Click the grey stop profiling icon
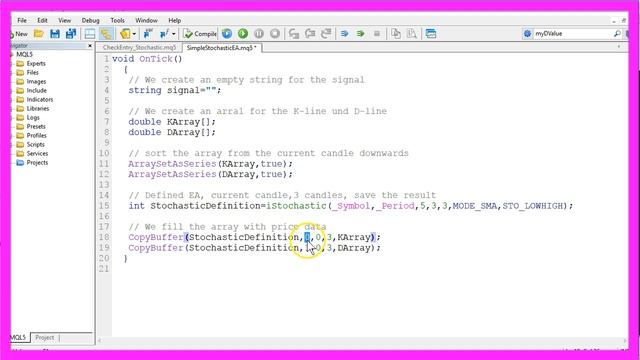Viewport: 640px width, 360px height. pos(377,33)
